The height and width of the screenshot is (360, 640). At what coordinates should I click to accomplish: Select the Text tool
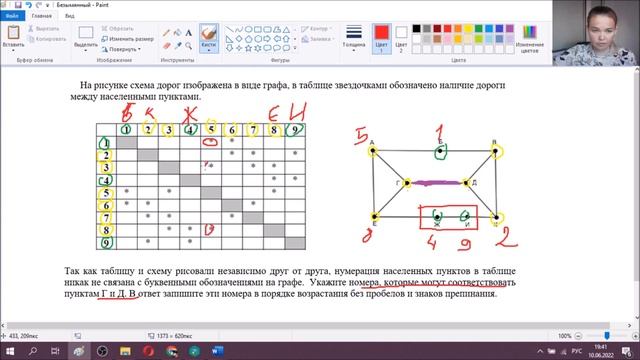(189, 33)
